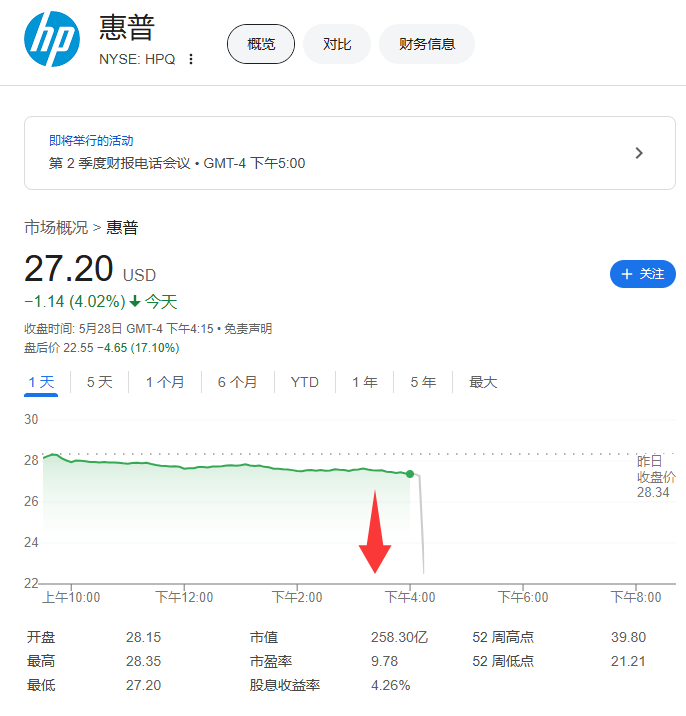This screenshot has width=686, height=716.
Task: Click the 盘后价 22.55 after-hours line
Action: 101,348
